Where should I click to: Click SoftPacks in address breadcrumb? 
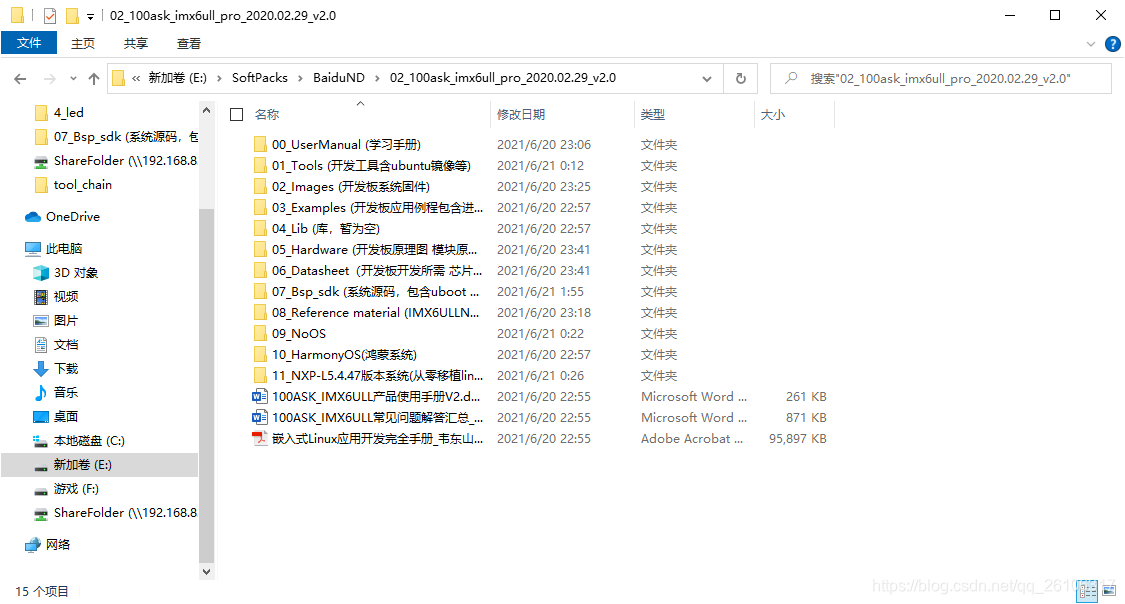click(260, 77)
